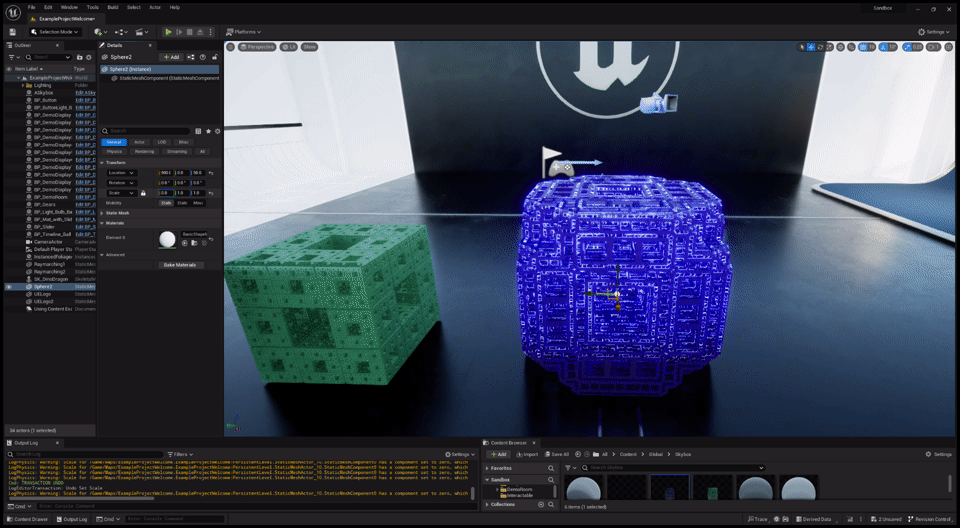Click the Save current level icon
This screenshot has height=528, width=960.
click(x=12, y=32)
